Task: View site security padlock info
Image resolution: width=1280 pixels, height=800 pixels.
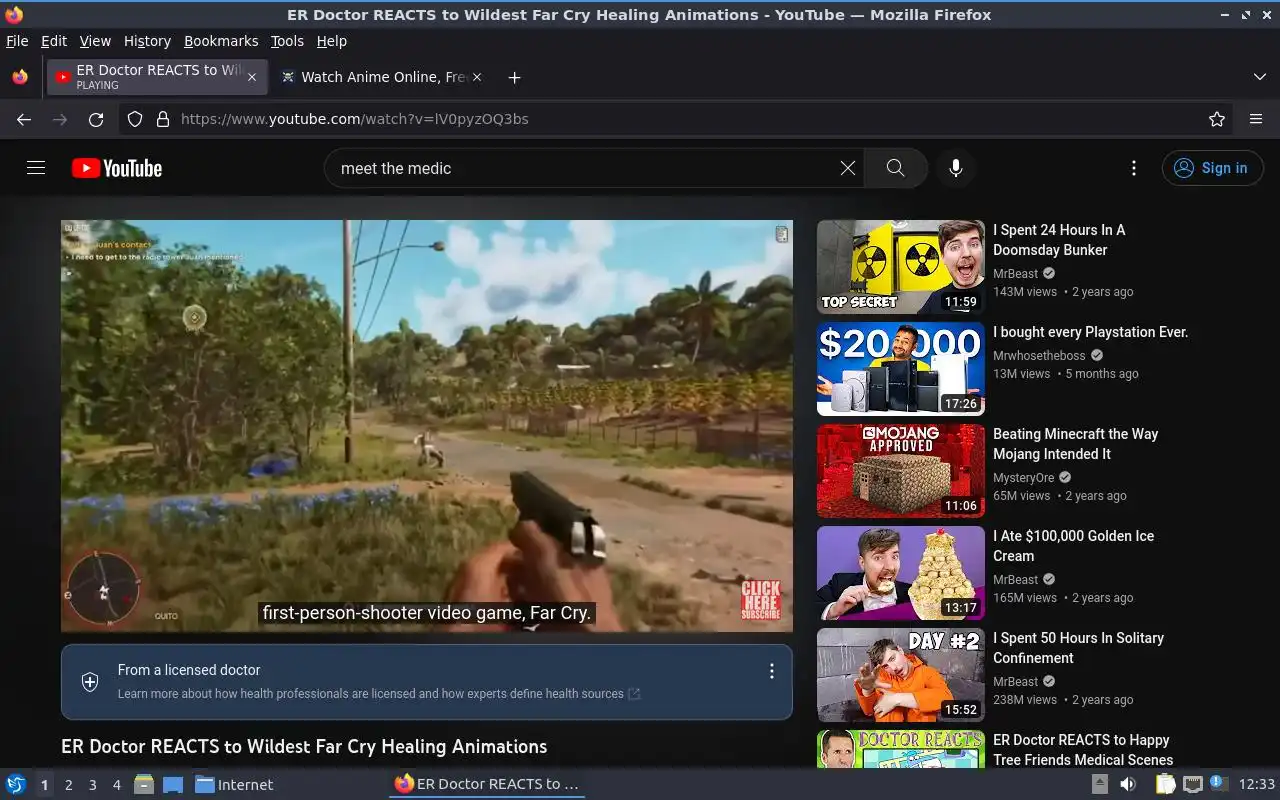Action: (163, 119)
